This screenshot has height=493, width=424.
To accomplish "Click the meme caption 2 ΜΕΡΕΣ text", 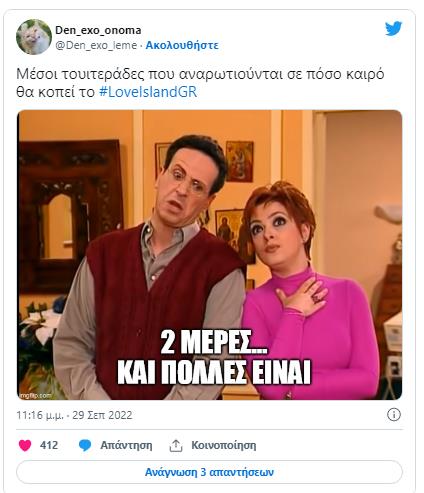I will 213,342.
